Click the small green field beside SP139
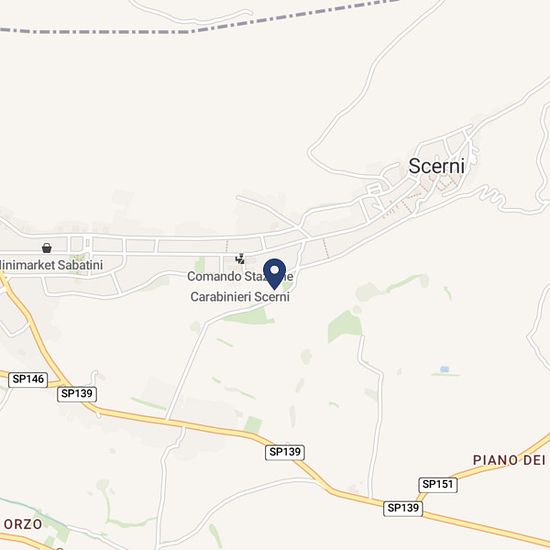This screenshot has height=550, width=550. coord(253,424)
